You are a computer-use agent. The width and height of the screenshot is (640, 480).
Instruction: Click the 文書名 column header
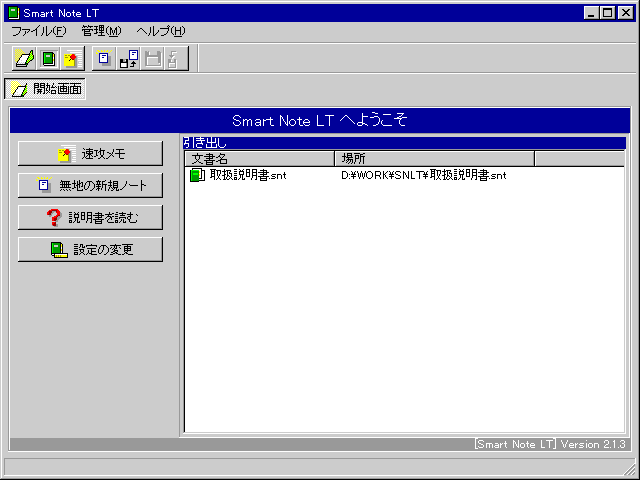(x=260, y=158)
